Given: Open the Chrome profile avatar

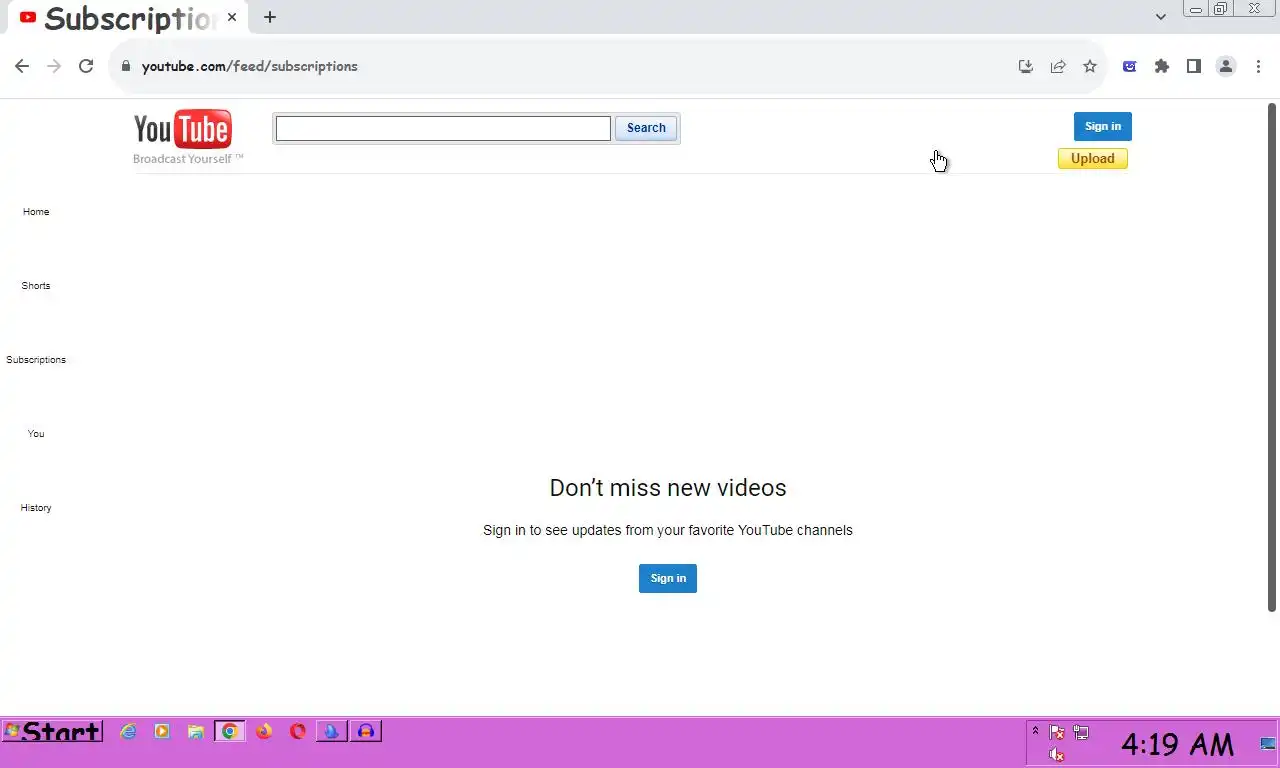Looking at the screenshot, I should pos(1226,66).
